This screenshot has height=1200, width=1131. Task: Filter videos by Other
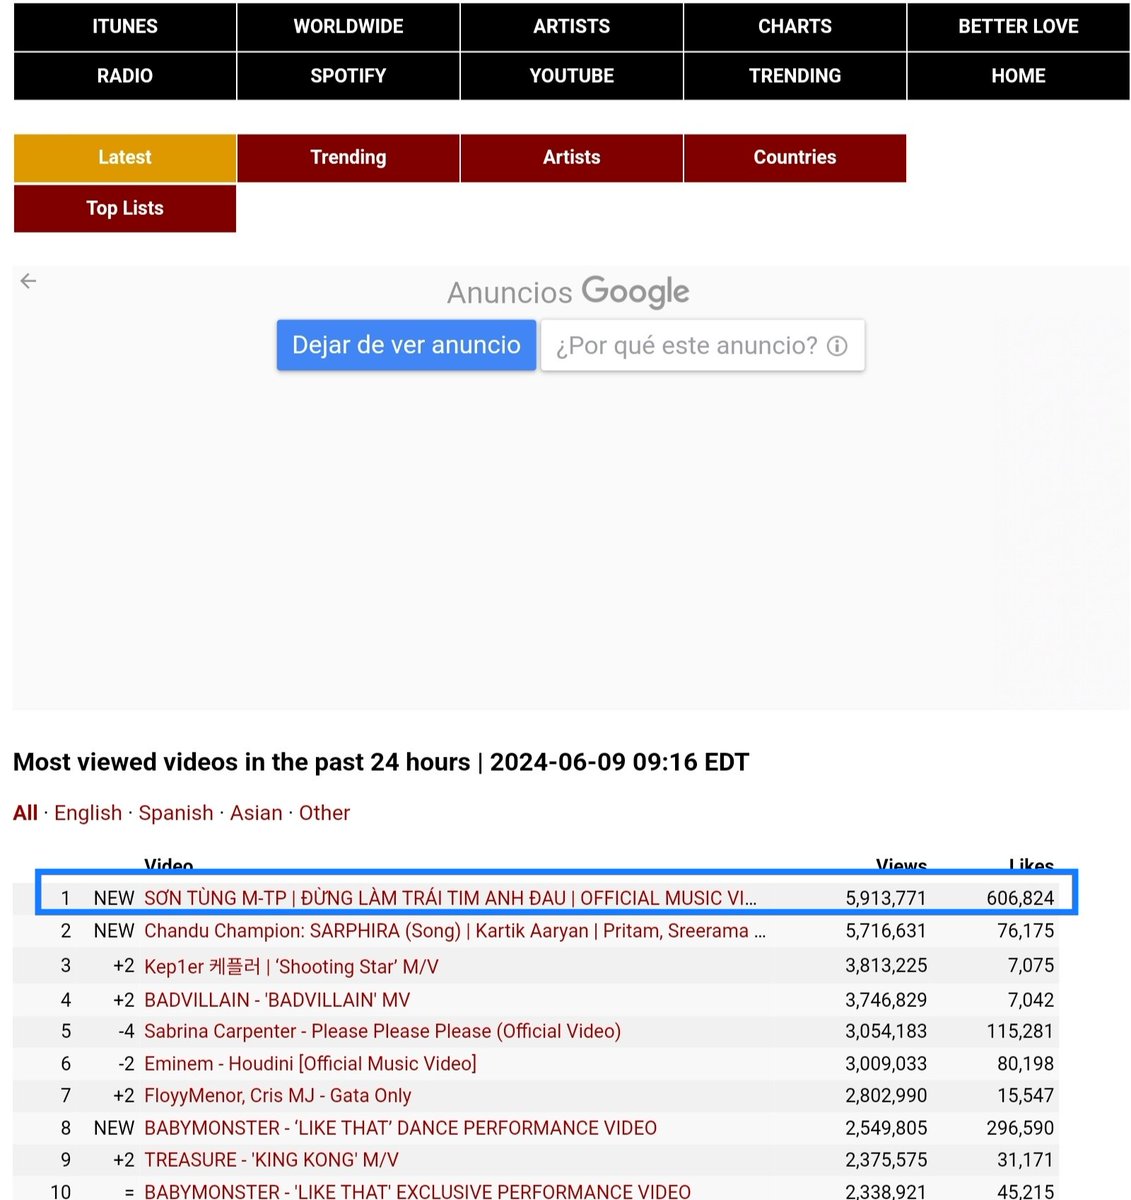pos(324,813)
